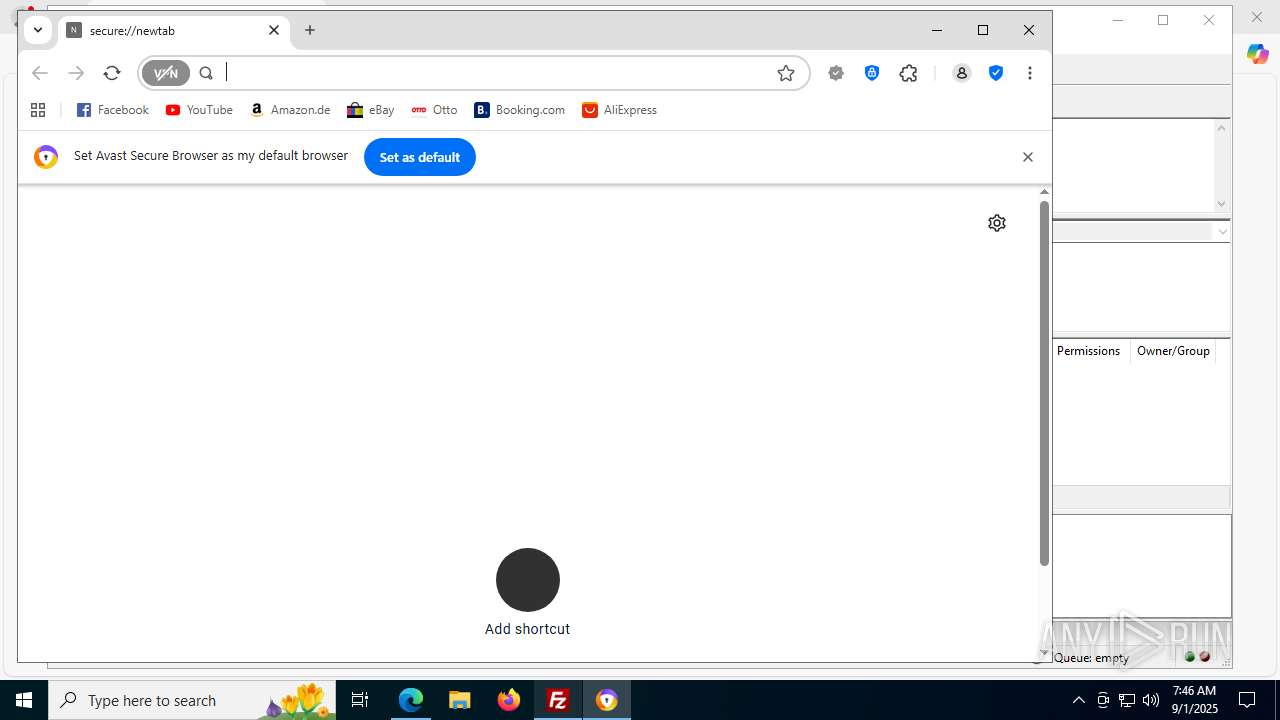
Task: Open the eBay bookmark
Action: [370, 110]
